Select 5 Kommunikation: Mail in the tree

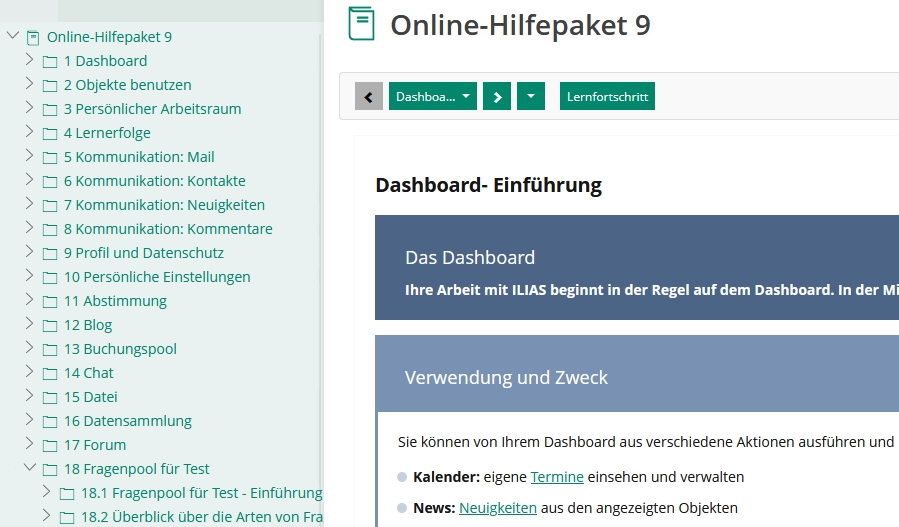(138, 157)
